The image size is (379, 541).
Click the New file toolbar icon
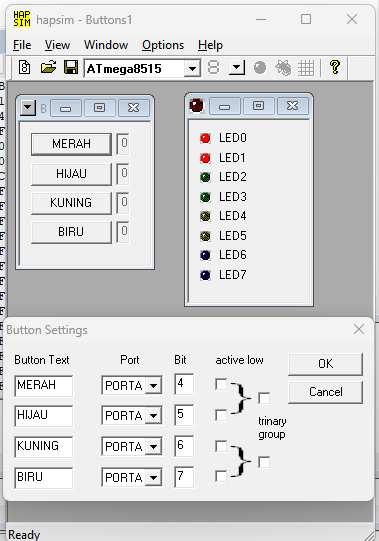pyautogui.click(x=25, y=67)
